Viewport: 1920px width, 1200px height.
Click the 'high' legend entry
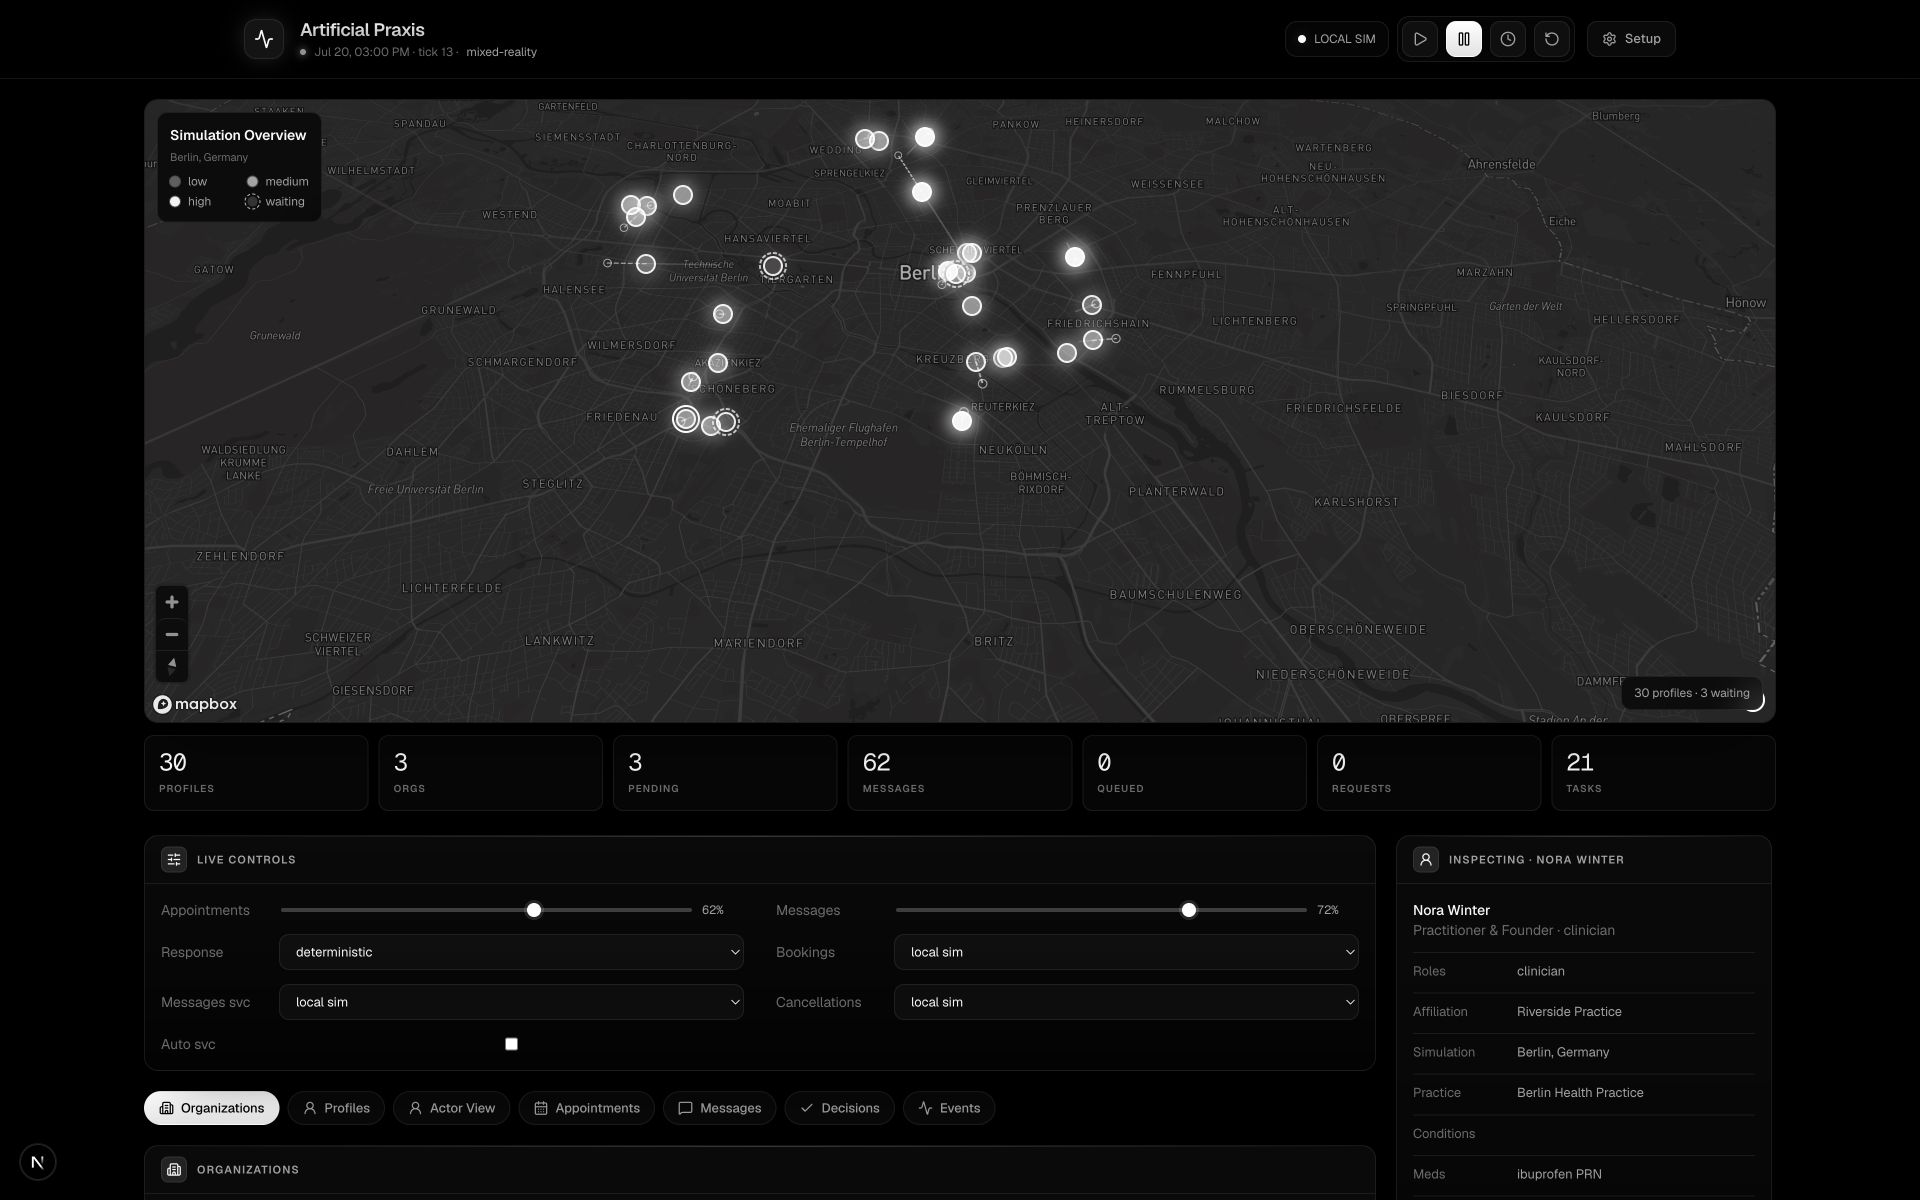[x=191, y=202]
